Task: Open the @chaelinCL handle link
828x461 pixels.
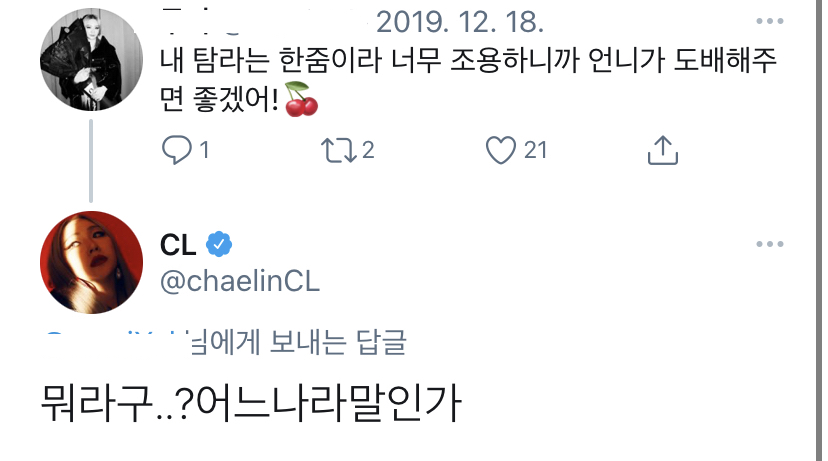Action: (239, 281)
